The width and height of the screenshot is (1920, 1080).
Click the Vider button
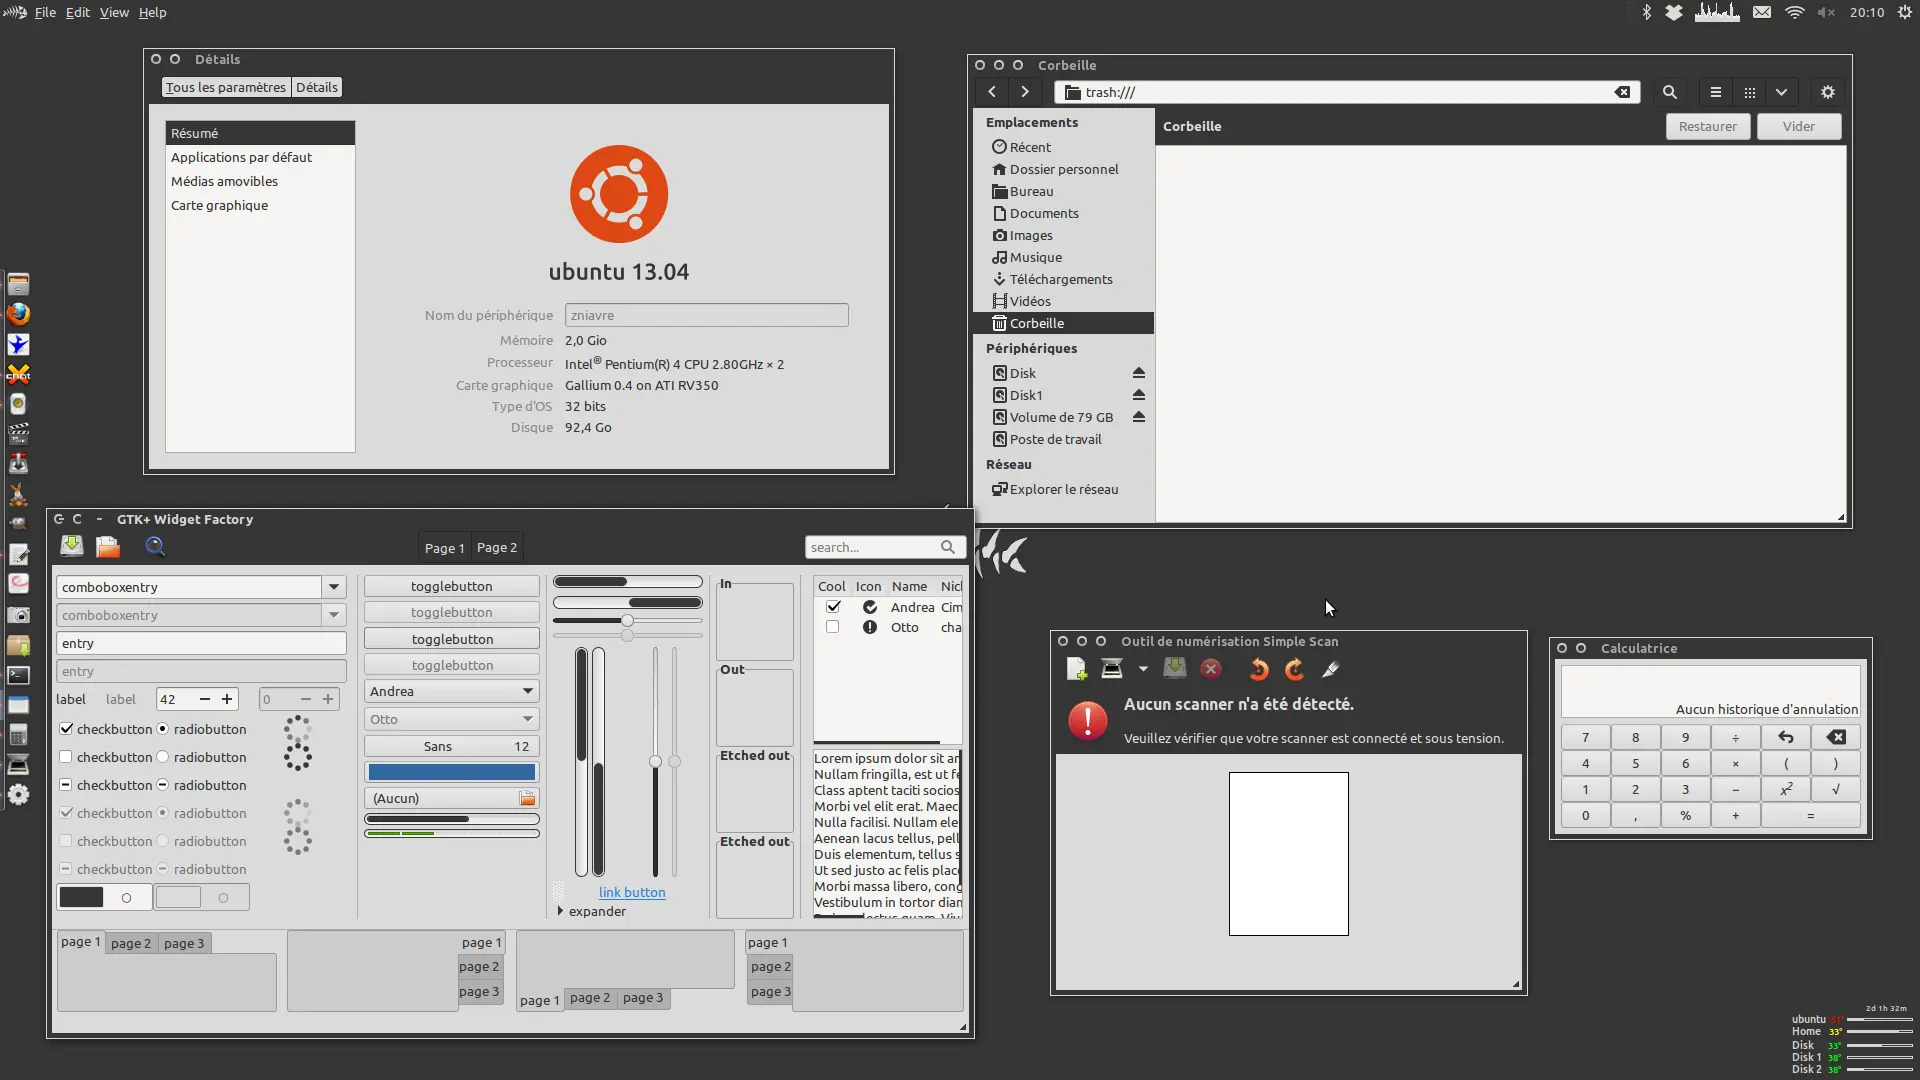tap(1799, 126)
